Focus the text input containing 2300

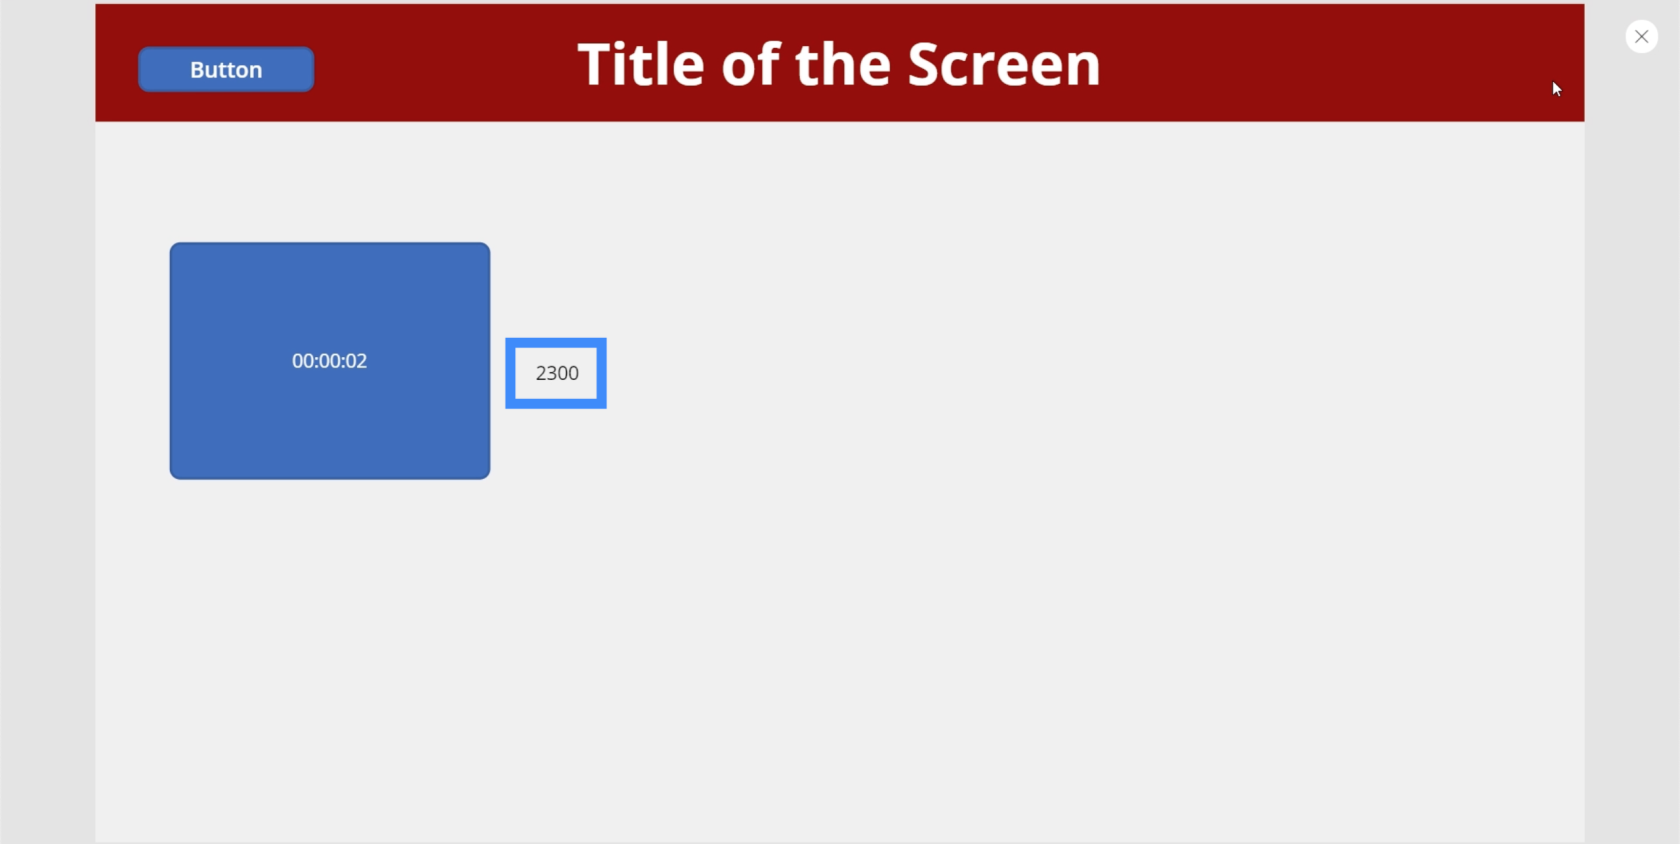pos(556,373)
